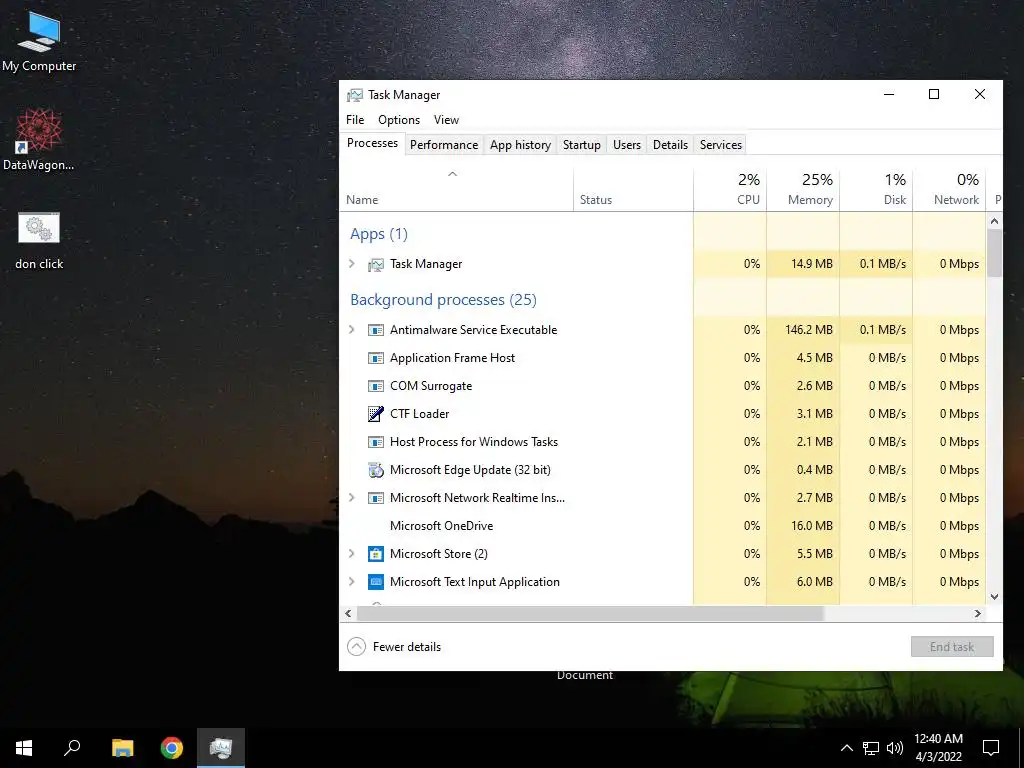Viewport: 1024px width, 768px height.
Task: Click the Microsoft Text Input Application icon
Action: pyautogui.click(x=376, y=582)
